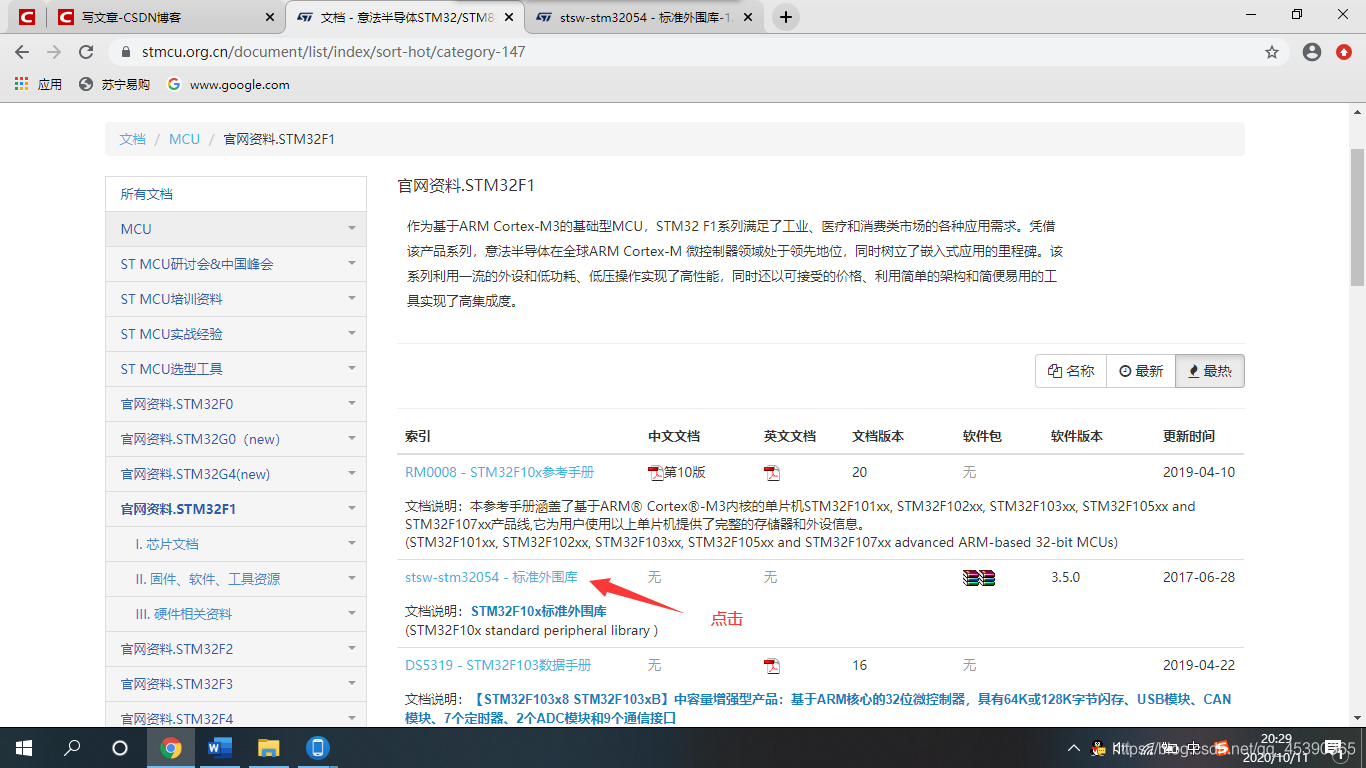The height and width of the screenshot is (768, 1366).
Task: Expand the ST MCU实战经验 caret
Action: [352, 334]
